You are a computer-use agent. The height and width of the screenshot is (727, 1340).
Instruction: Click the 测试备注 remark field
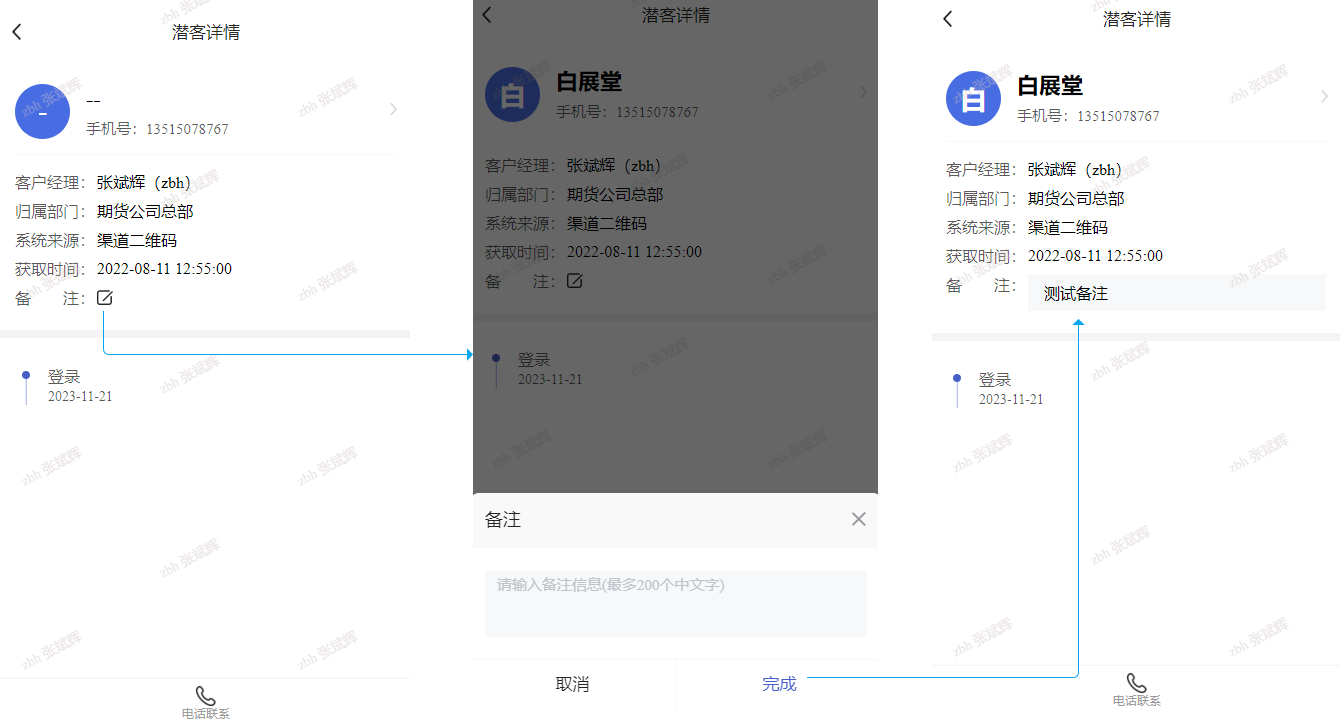1177,293
